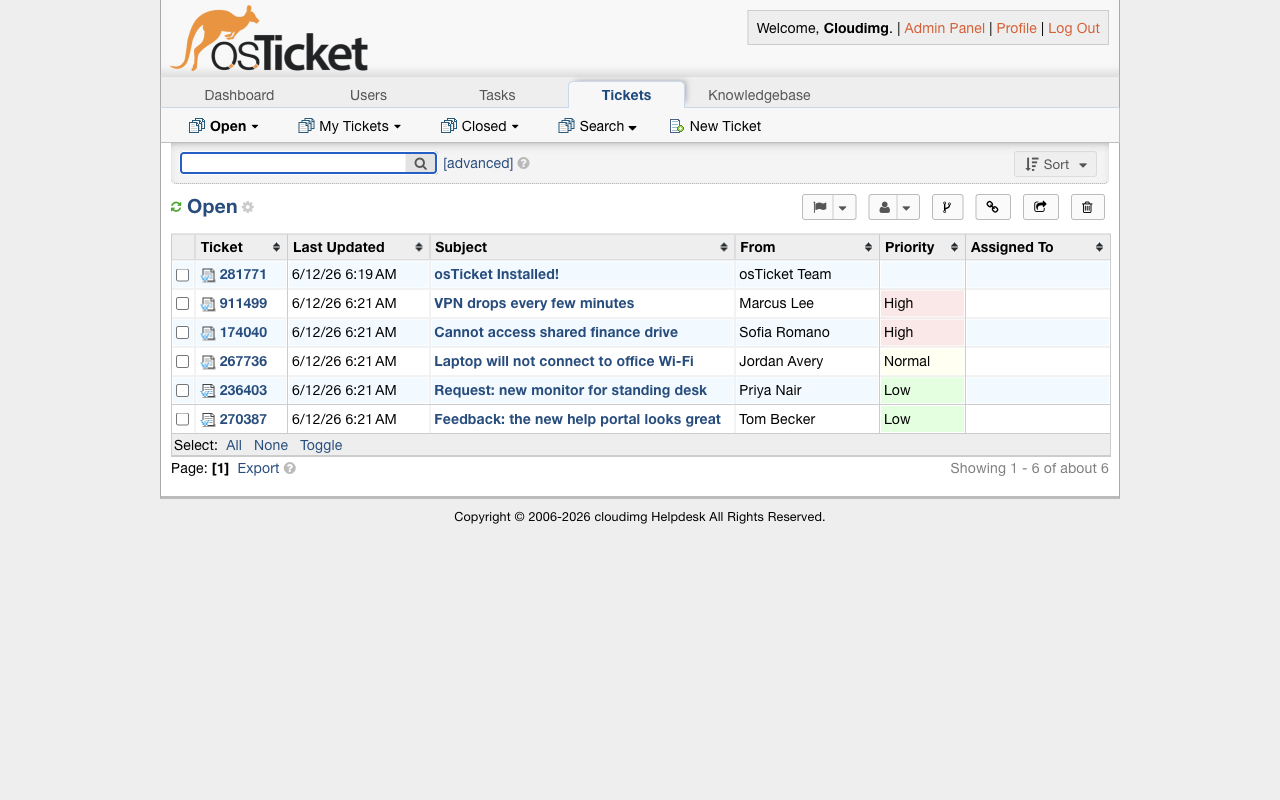Sort by Subject column arrows
The width and height of the screenshot is (1280, 800).
click(x=724, y=247)
